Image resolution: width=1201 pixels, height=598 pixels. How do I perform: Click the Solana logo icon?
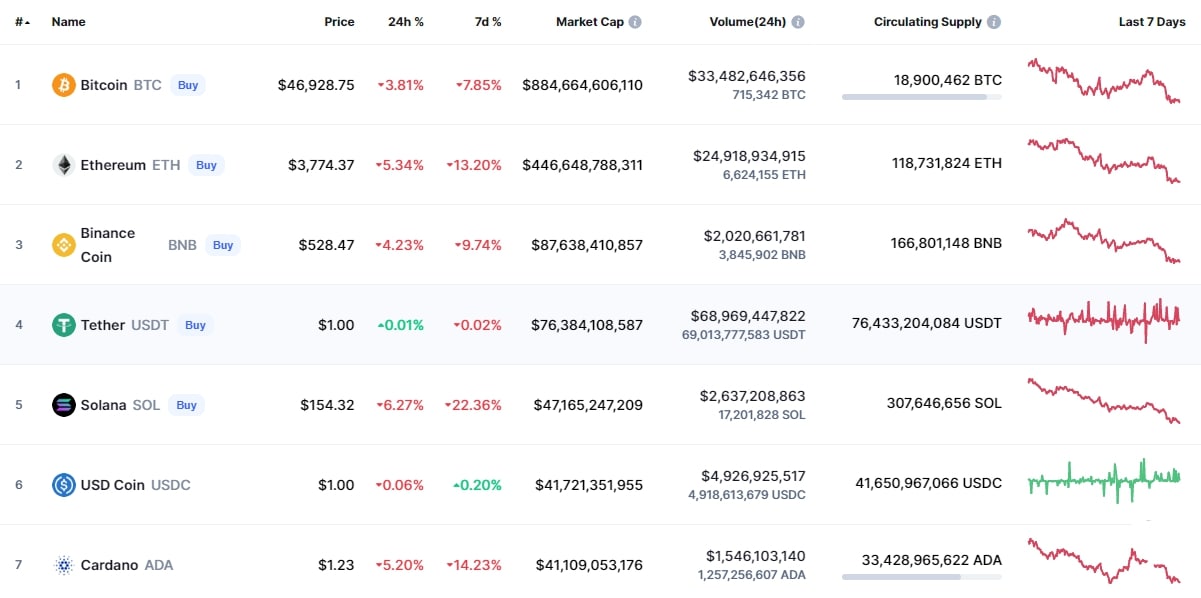coord(64,405)
